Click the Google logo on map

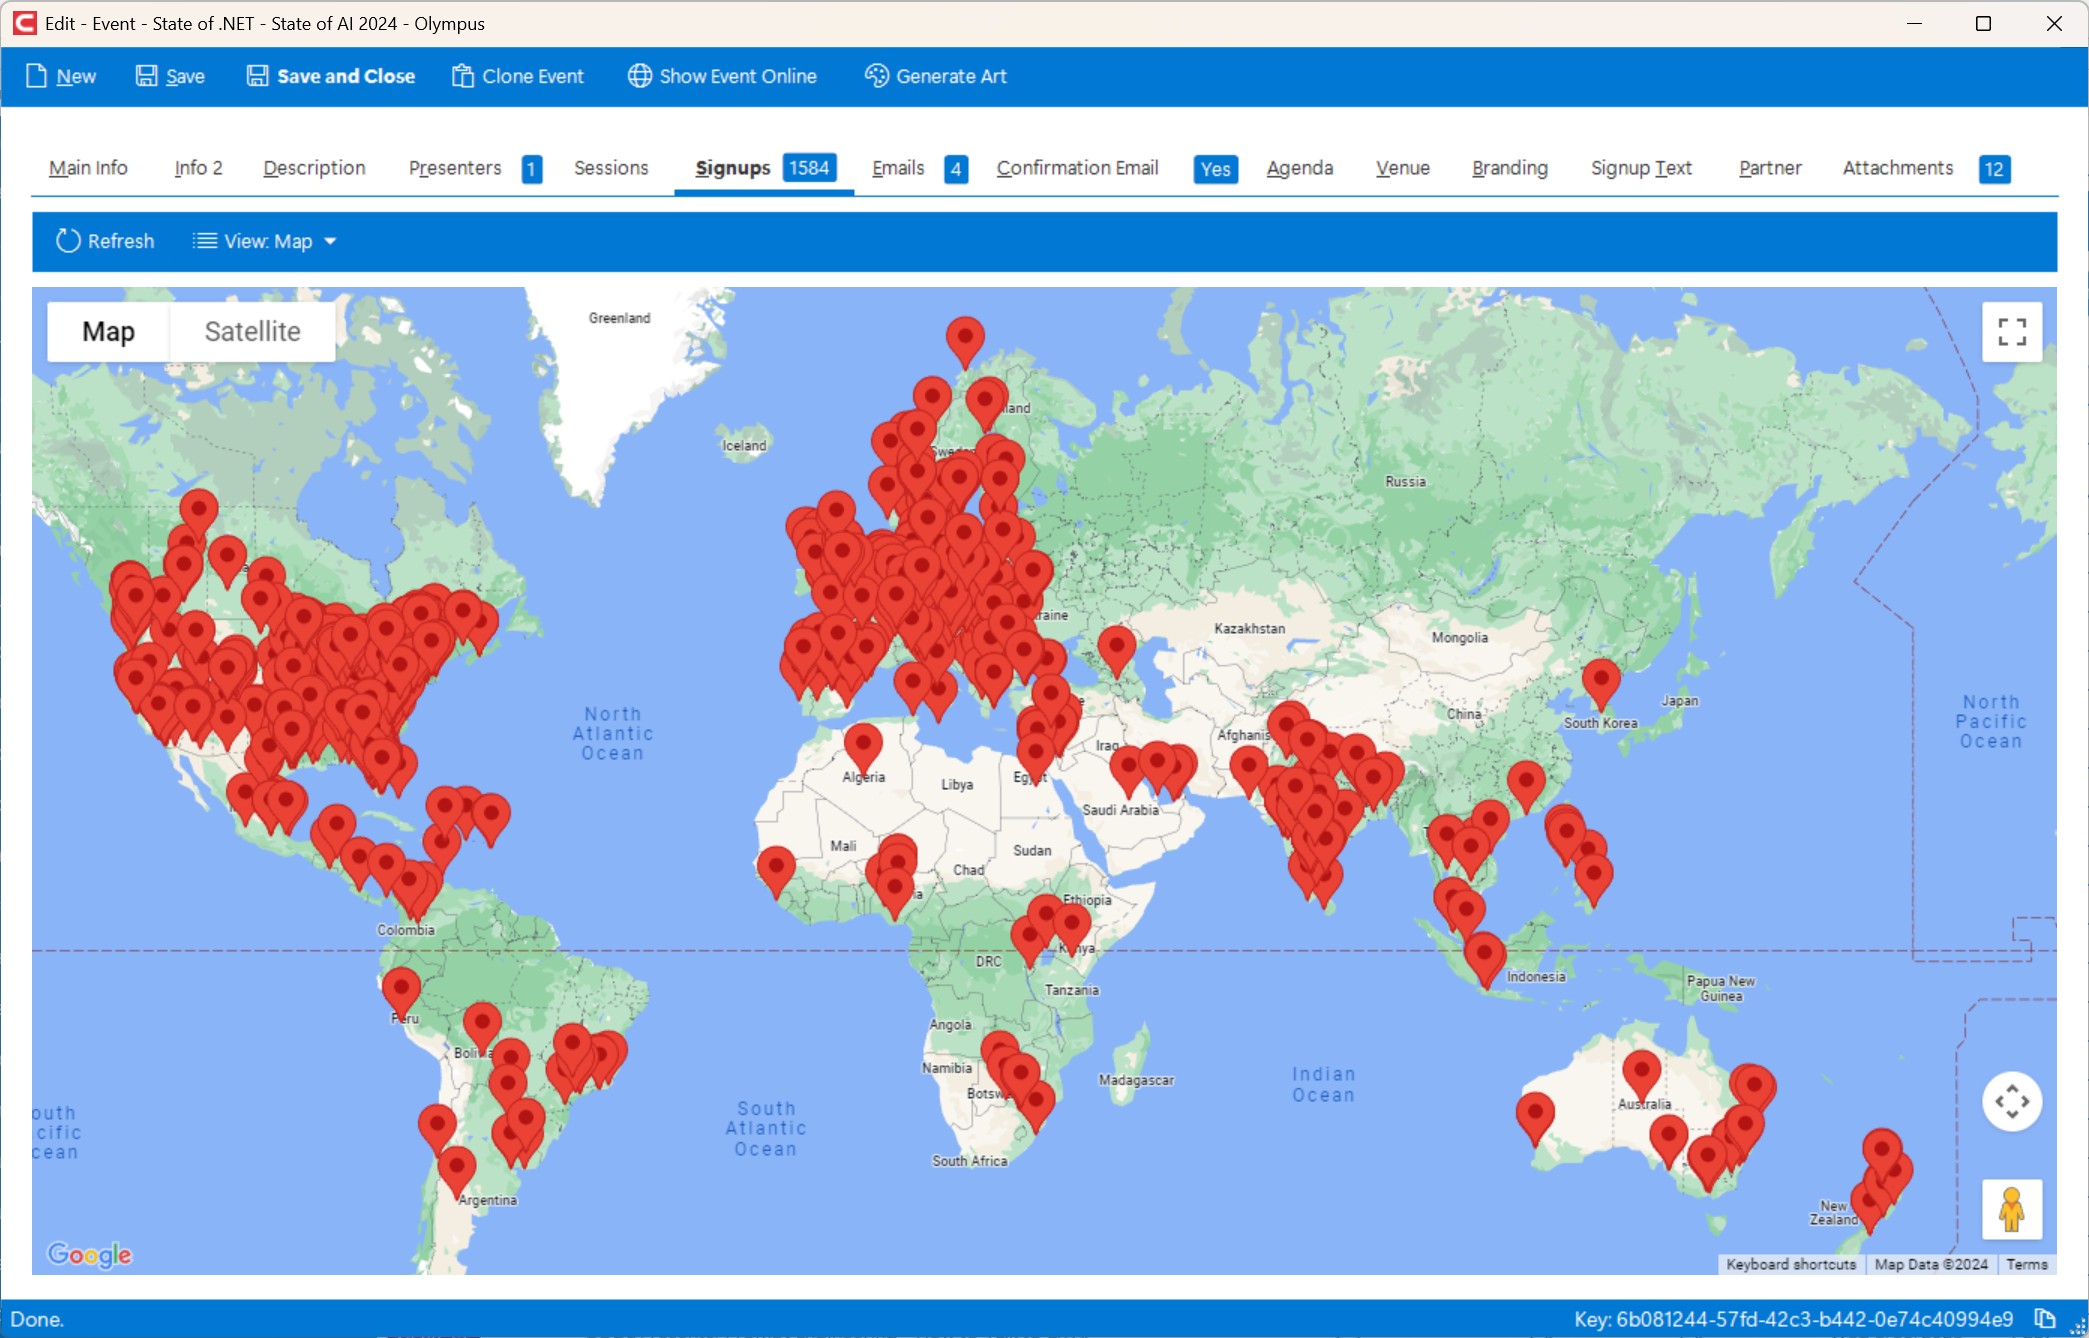tap(90, 1254)
